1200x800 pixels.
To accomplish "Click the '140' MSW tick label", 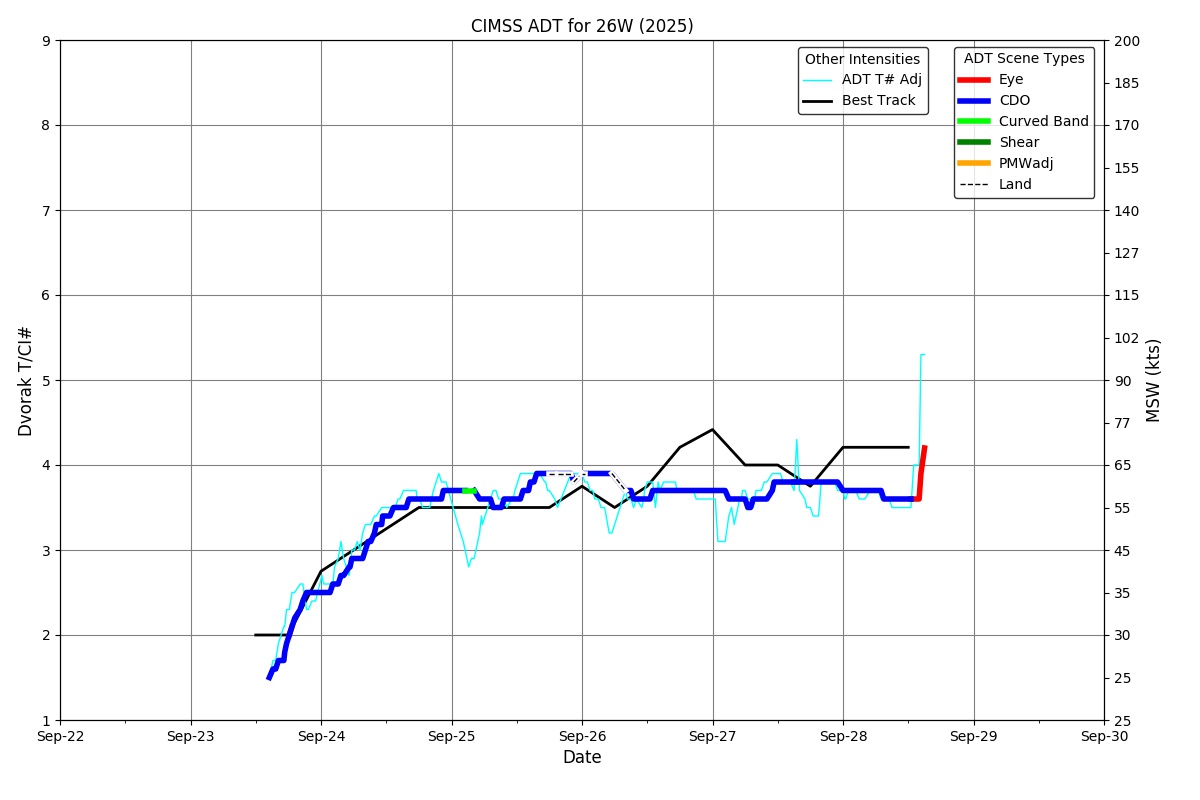I will point(1126,211).
